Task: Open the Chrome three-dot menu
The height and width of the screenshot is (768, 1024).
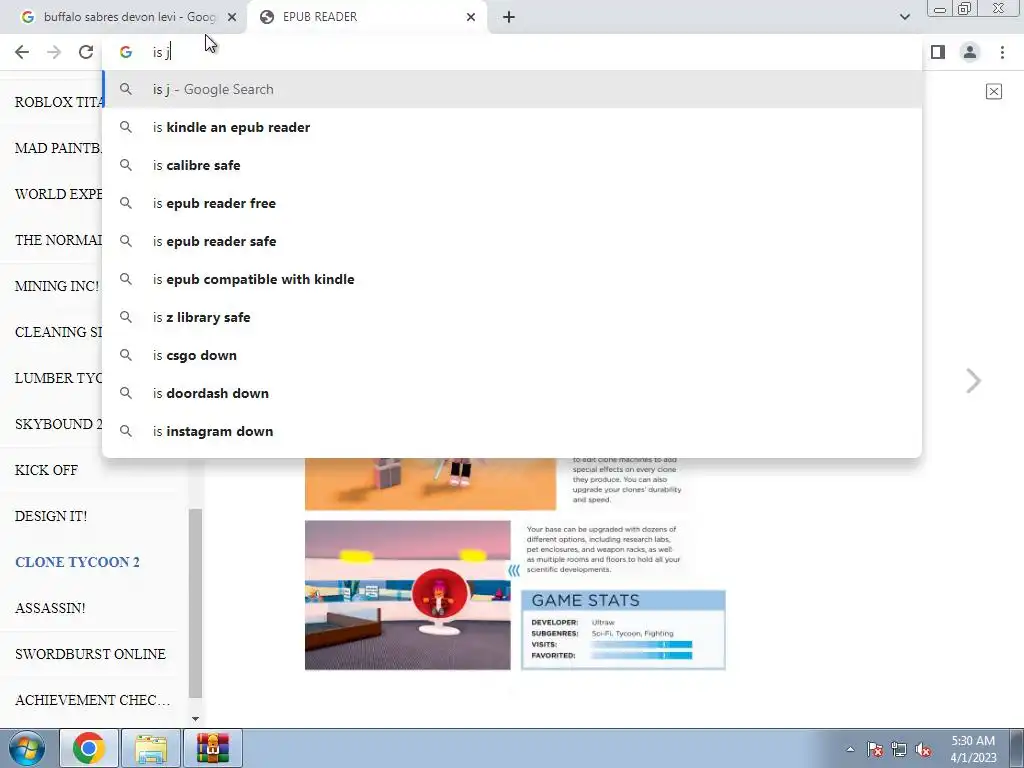Action: [1002, 52]
